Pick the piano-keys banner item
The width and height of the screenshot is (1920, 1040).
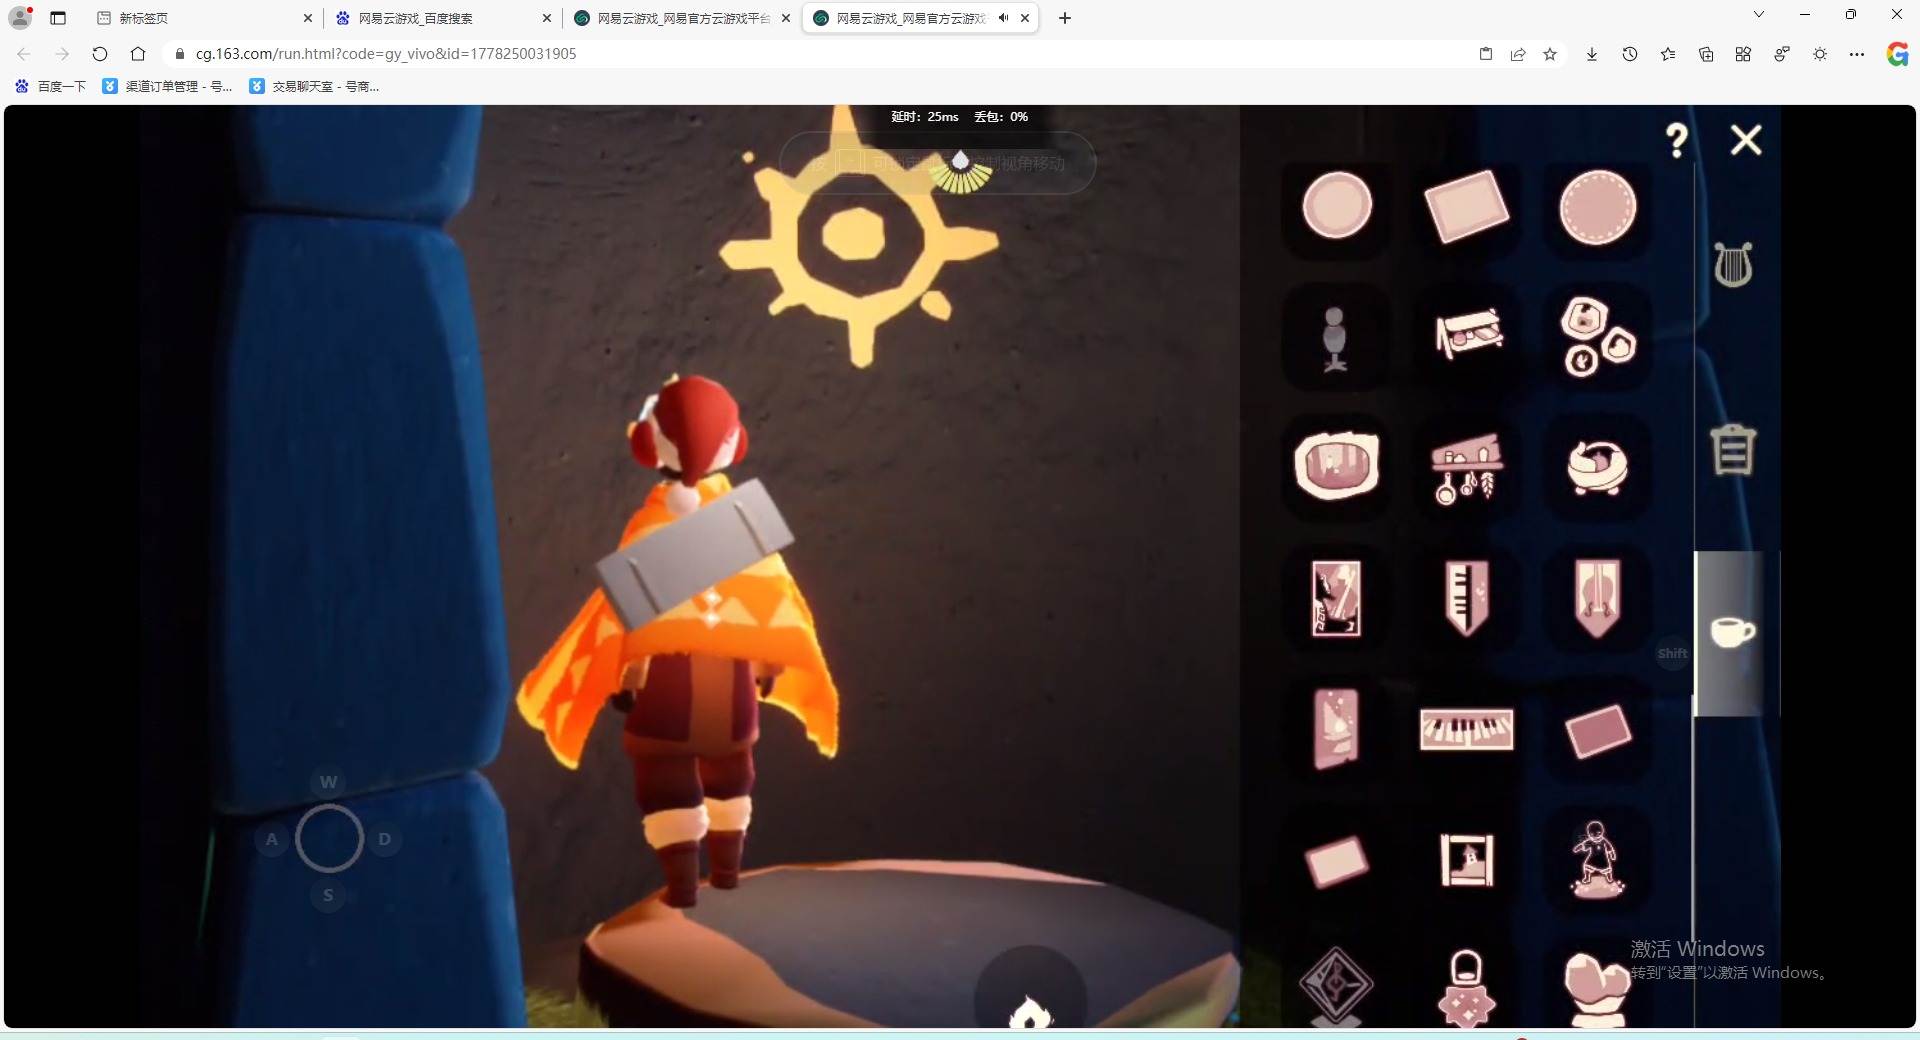1466,598
